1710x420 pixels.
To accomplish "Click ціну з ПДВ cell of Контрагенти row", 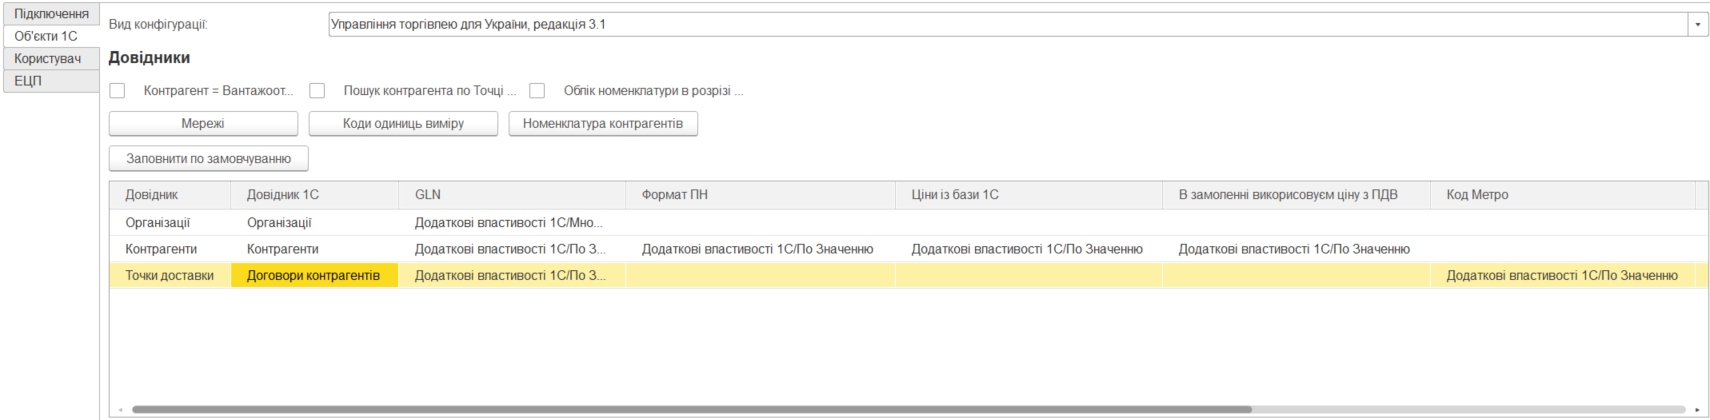I will (x=1297, y=249).
